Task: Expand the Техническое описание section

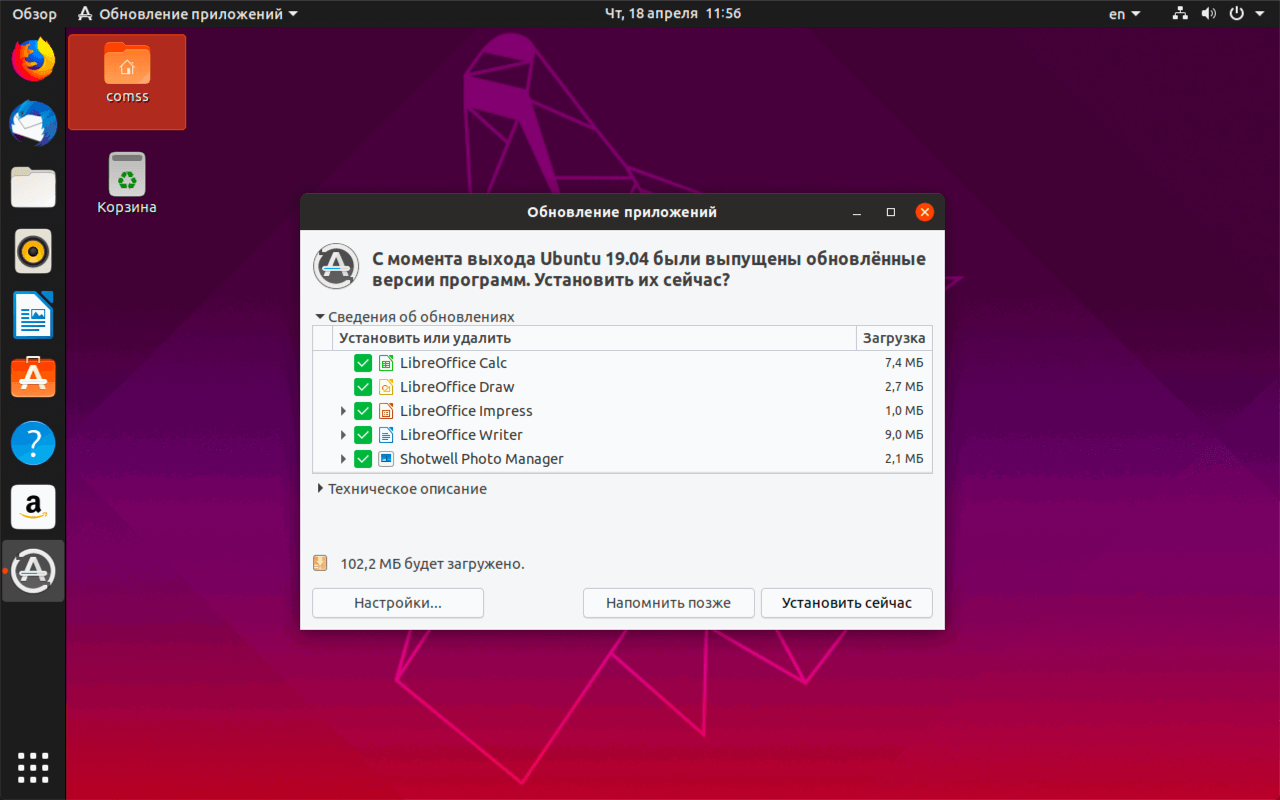Action: tap(320, 489)
